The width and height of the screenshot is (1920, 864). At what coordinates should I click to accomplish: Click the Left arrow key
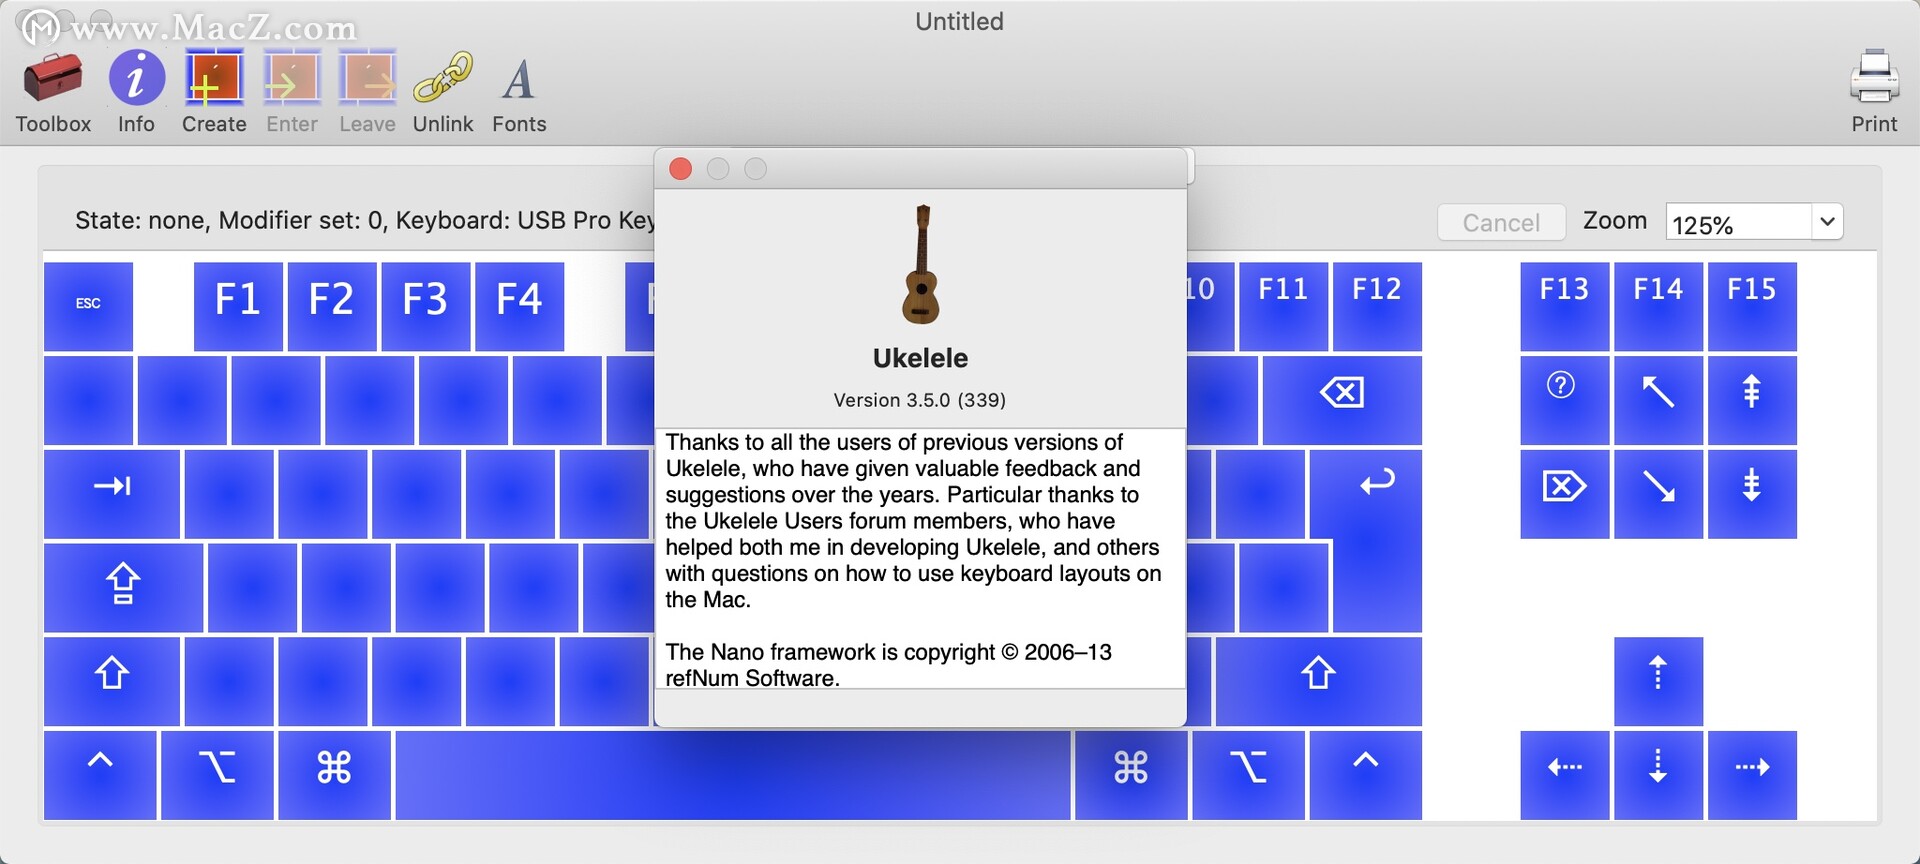tap(1565, 776)
